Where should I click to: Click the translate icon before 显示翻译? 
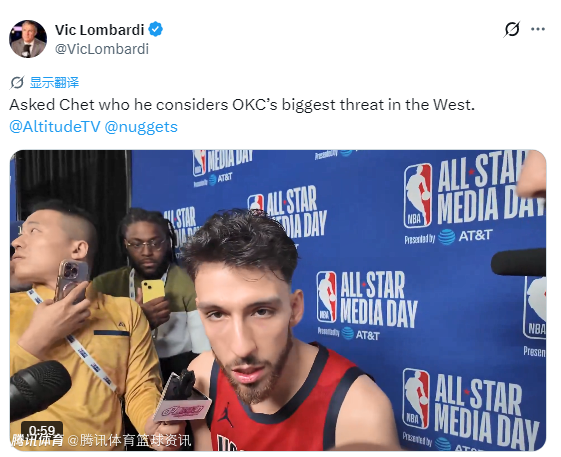pos(17,83)
